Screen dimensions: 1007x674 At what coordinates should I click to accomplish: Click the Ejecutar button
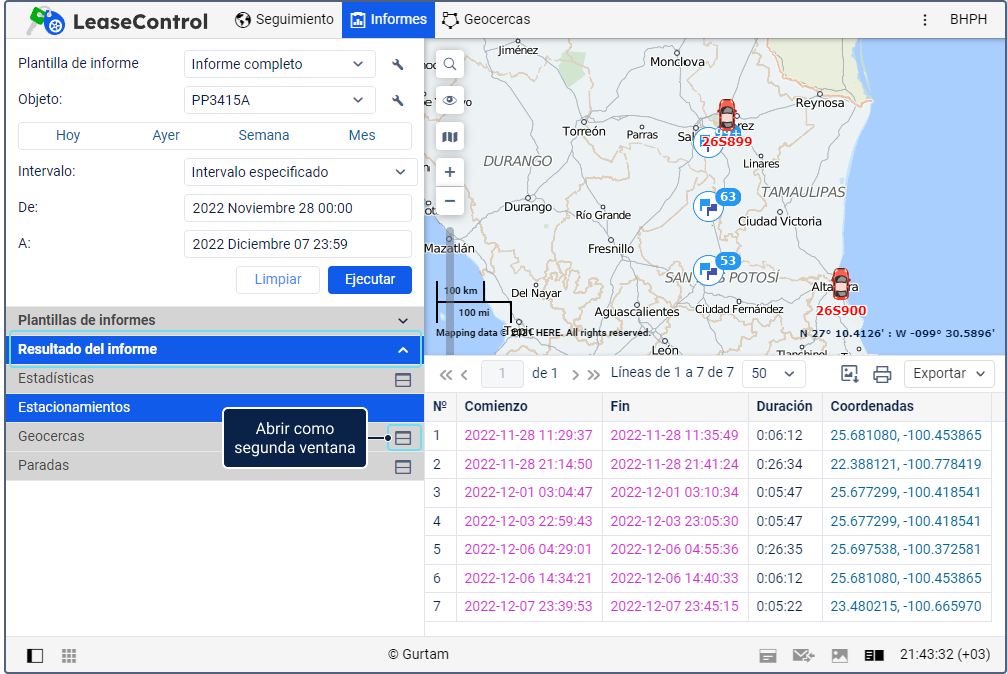pos(369,280)
